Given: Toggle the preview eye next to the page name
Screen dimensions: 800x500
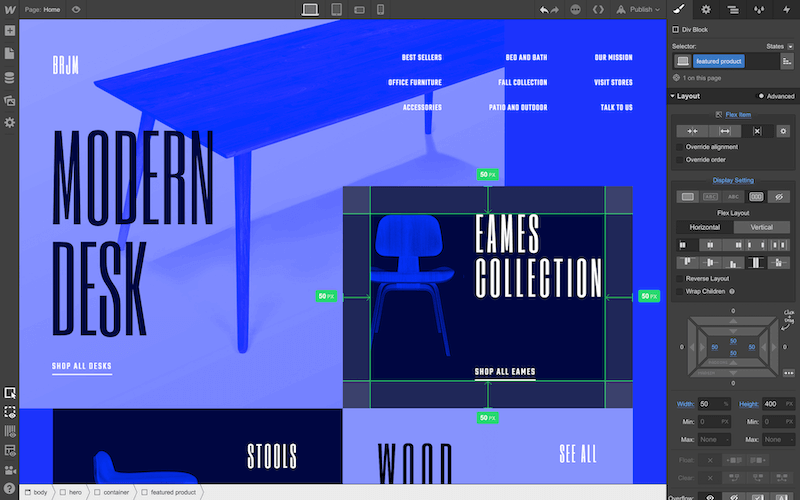Looking at the screenshot, I should click(76, 9).
